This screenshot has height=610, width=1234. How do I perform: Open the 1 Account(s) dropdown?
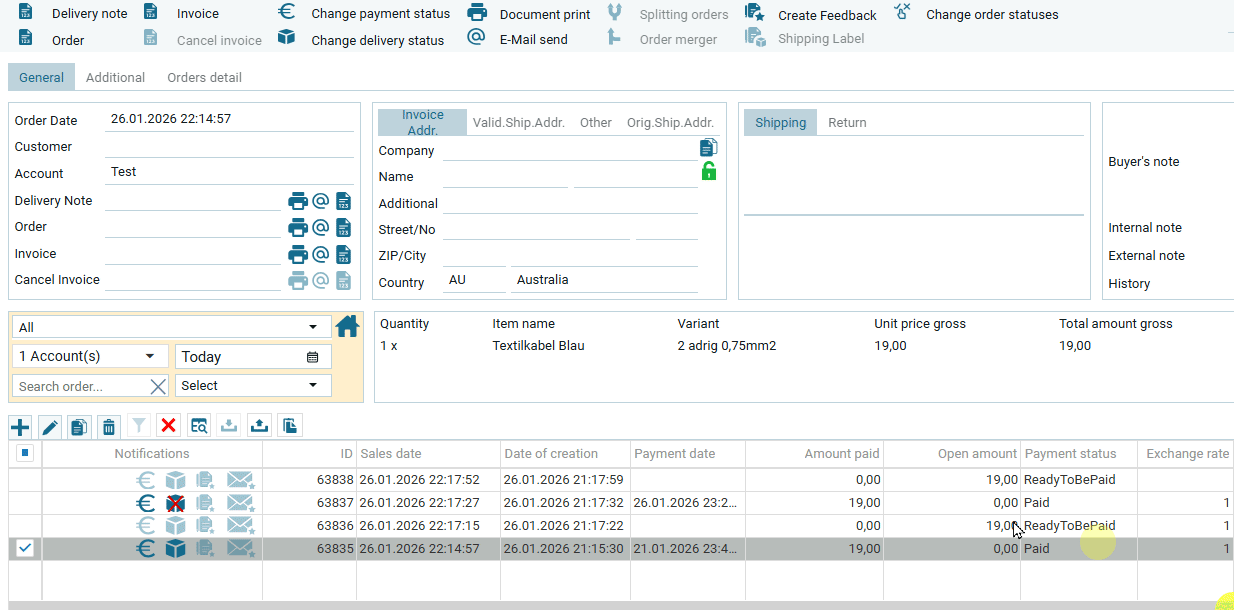[150, 356]
